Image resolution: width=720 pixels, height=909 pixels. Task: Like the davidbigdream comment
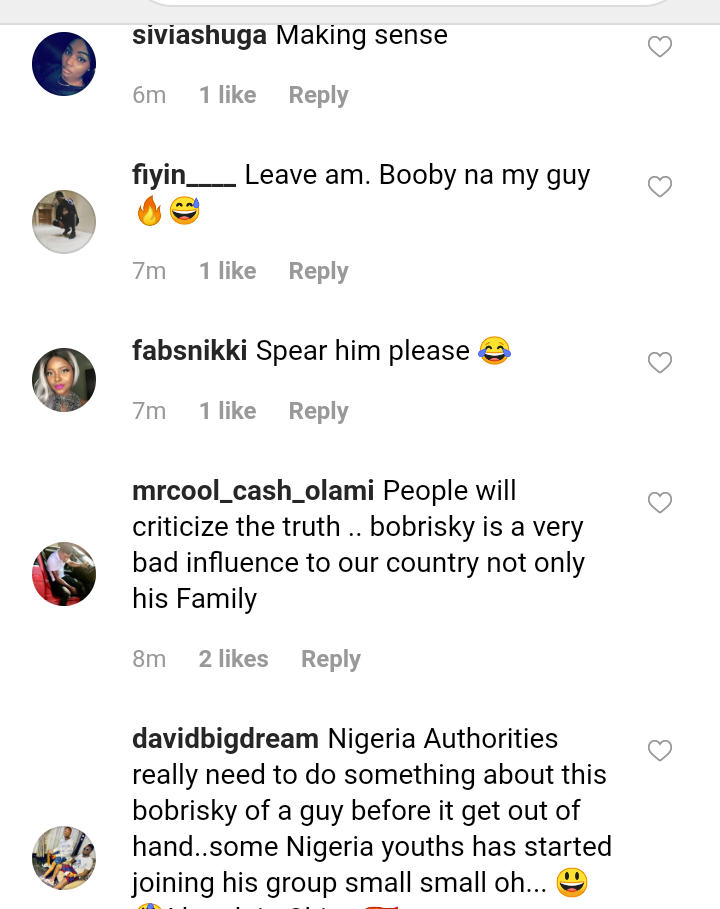pos(660,751)
